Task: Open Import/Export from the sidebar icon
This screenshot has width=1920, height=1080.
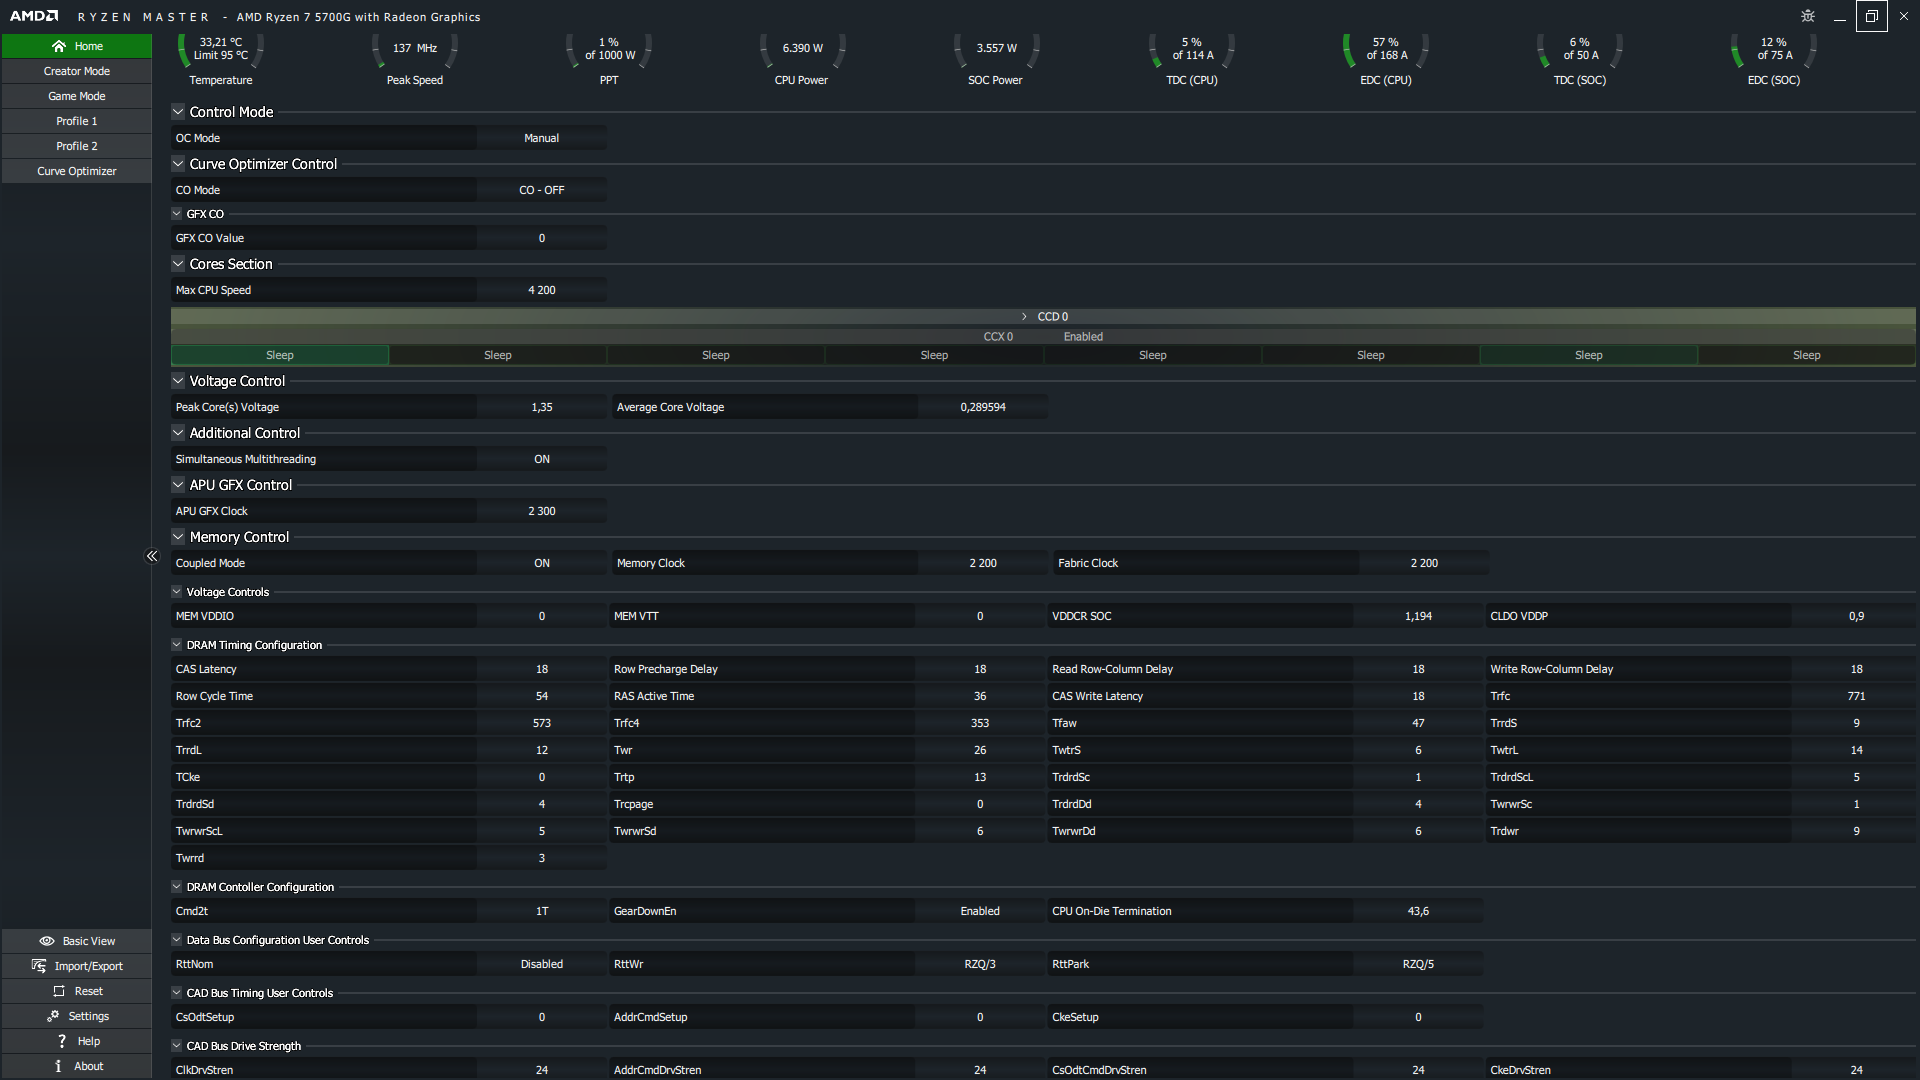Action: 39,966
